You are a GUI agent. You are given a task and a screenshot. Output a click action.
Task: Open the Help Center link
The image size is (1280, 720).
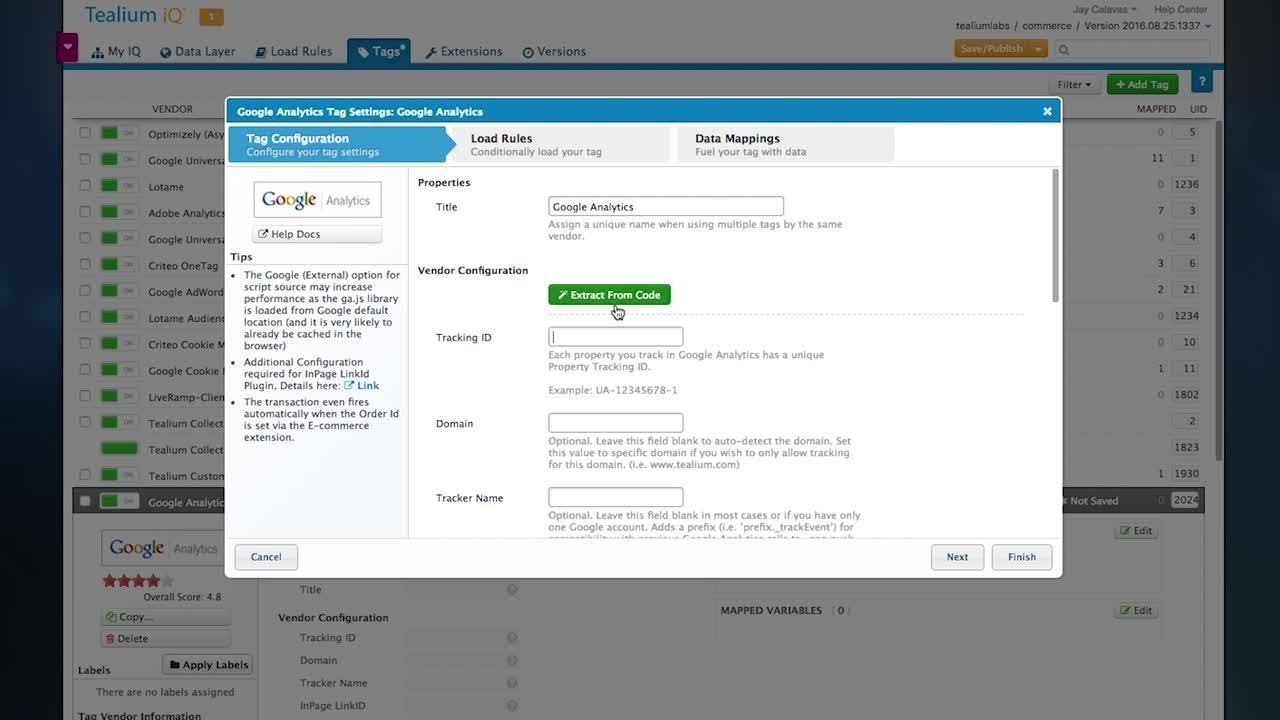coord(1180,9)
